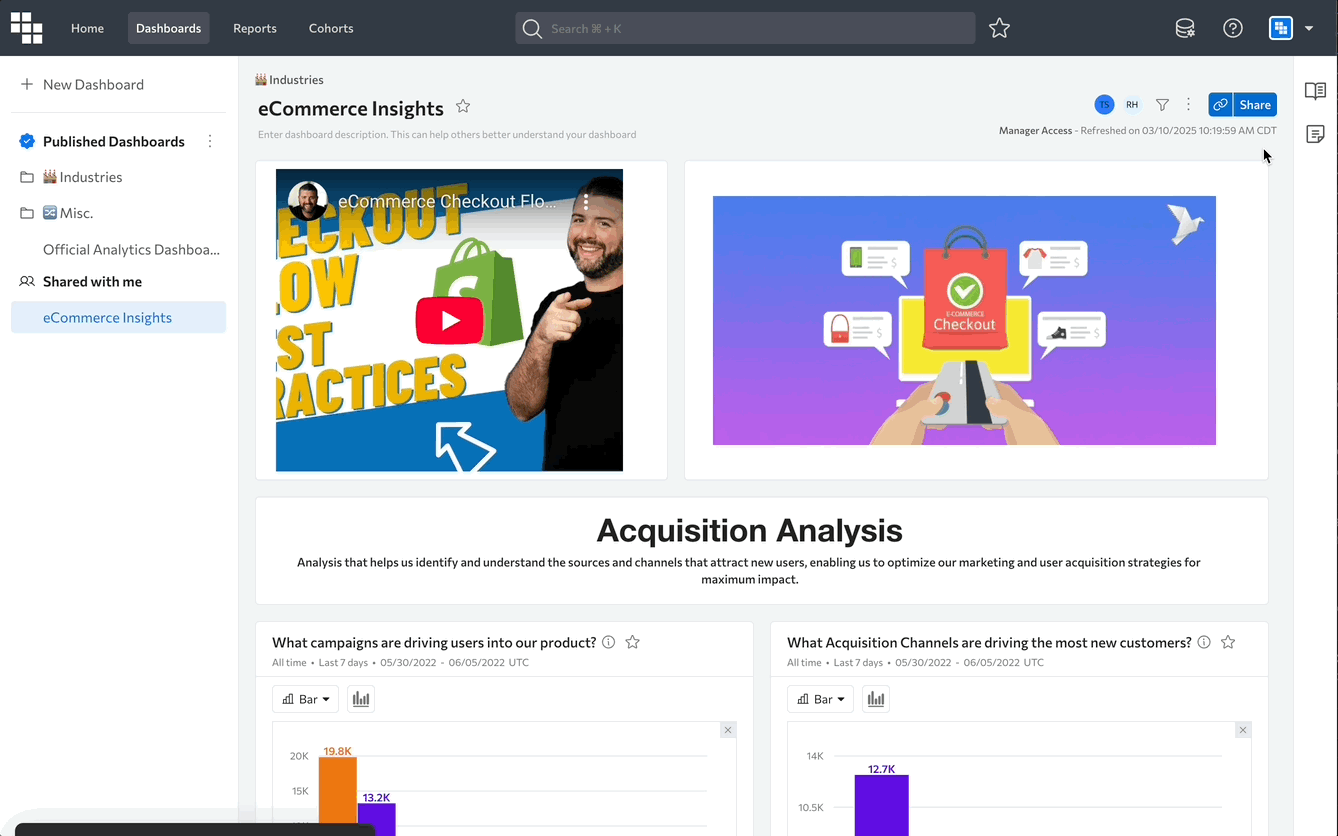Viewport: 1338px width, 836px height.
Task: Open the Reports tab
Action: tap(255, 28)
